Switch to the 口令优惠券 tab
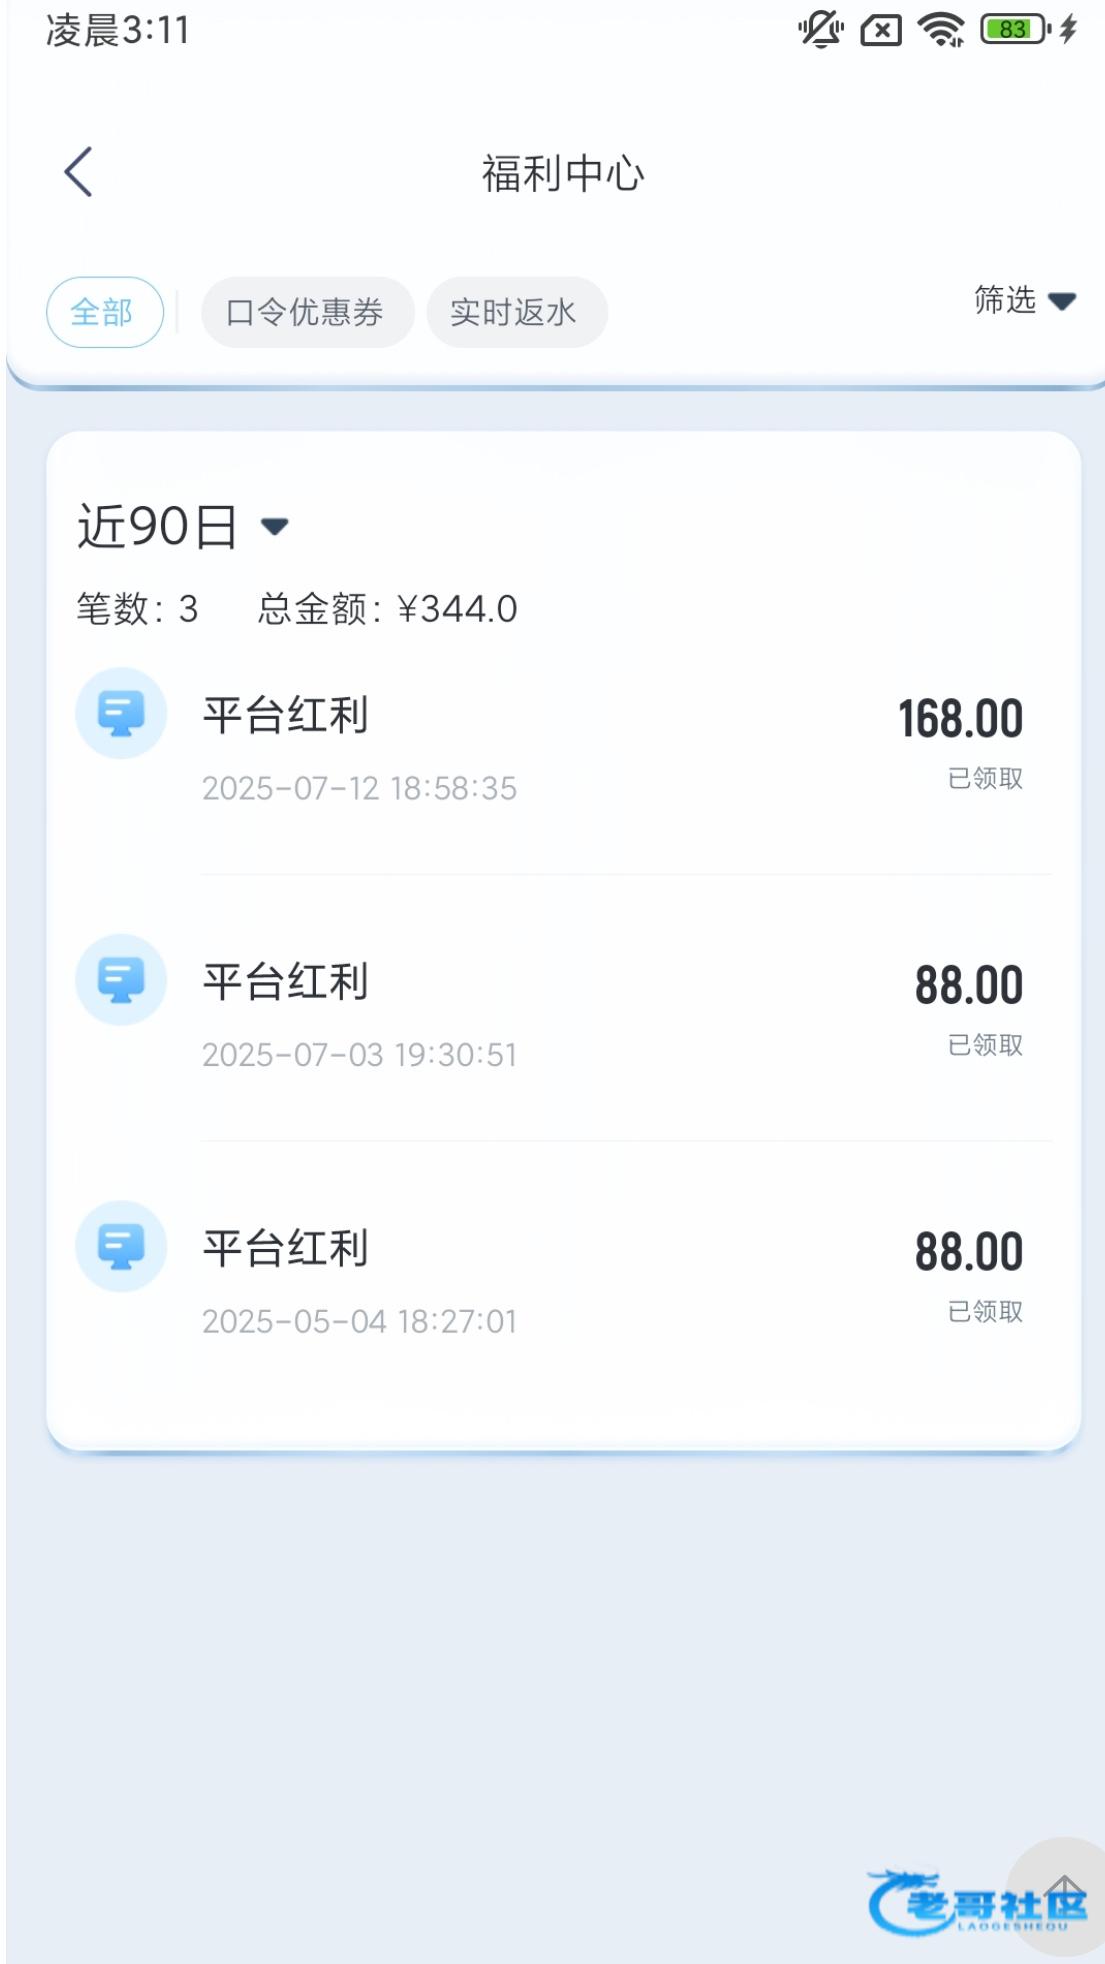 (306, 312)
